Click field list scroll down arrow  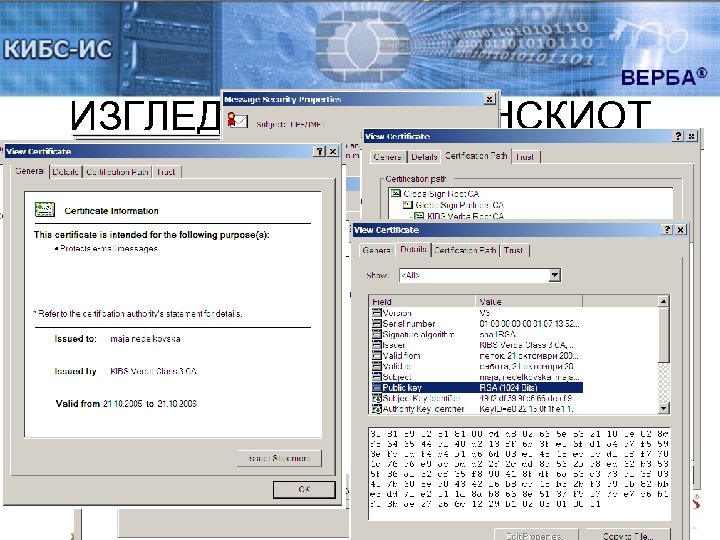[x=663, y=408]
